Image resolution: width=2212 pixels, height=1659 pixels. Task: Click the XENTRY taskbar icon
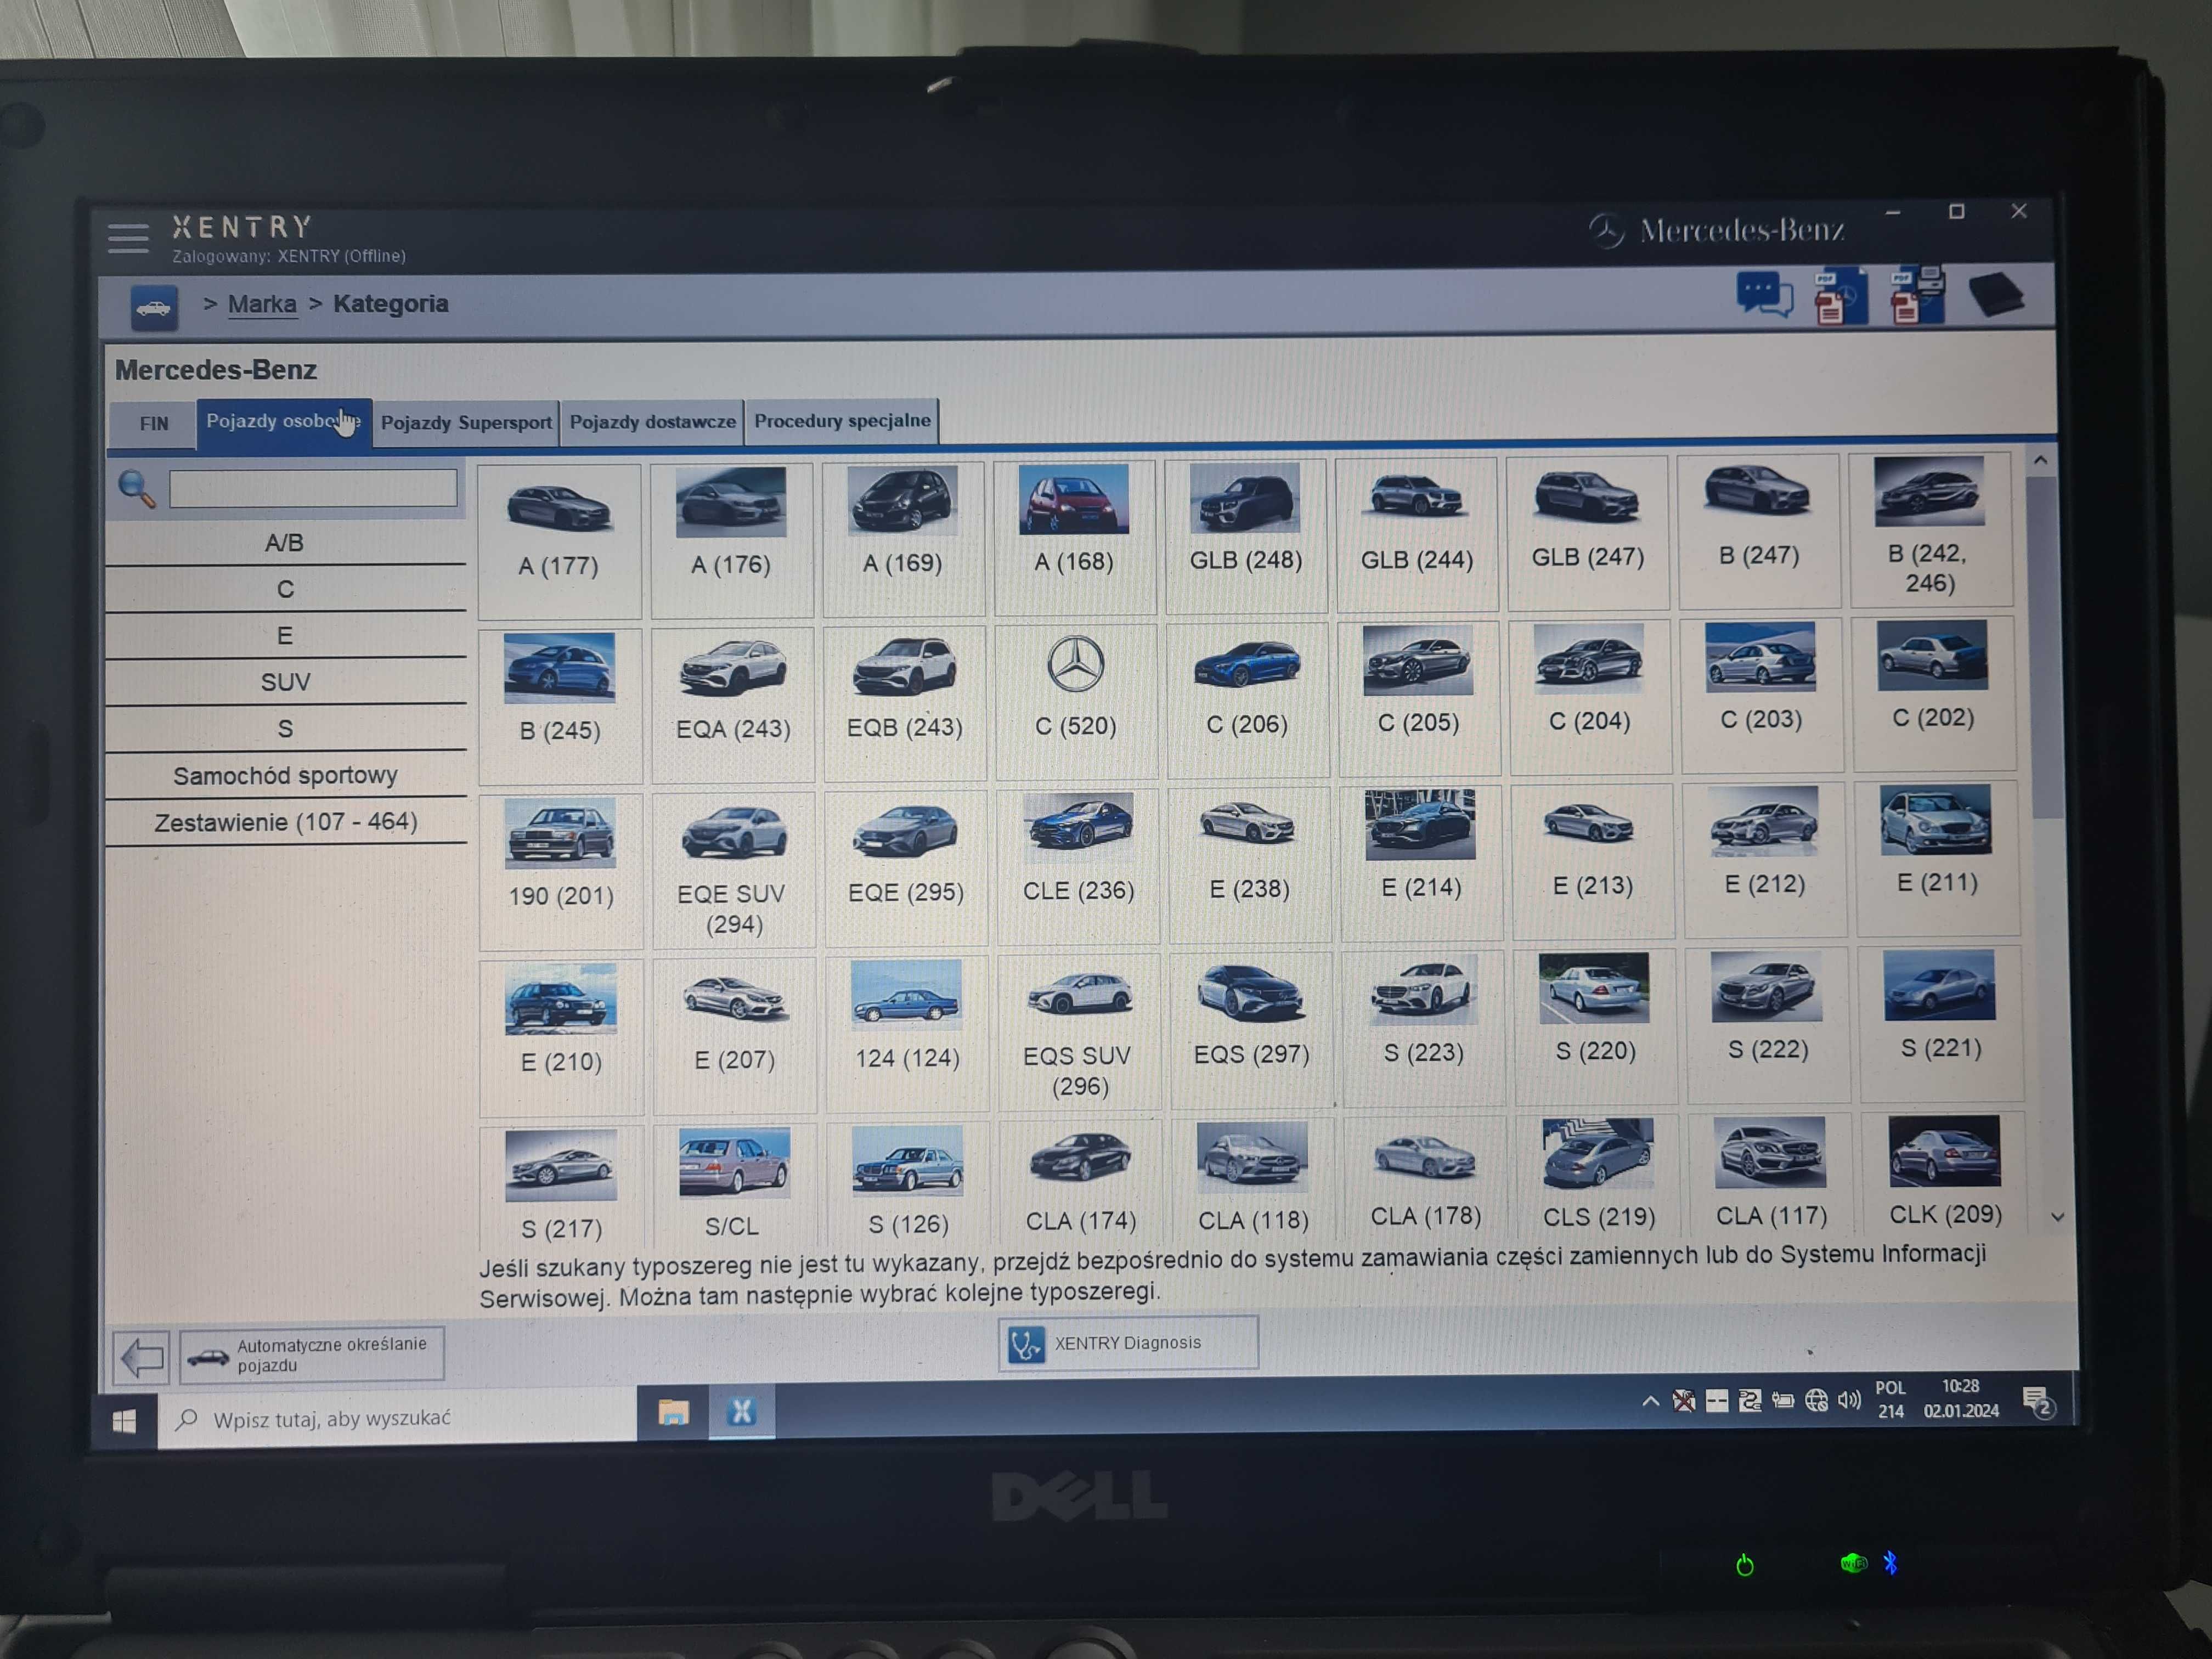click(x=741, y=1411)
